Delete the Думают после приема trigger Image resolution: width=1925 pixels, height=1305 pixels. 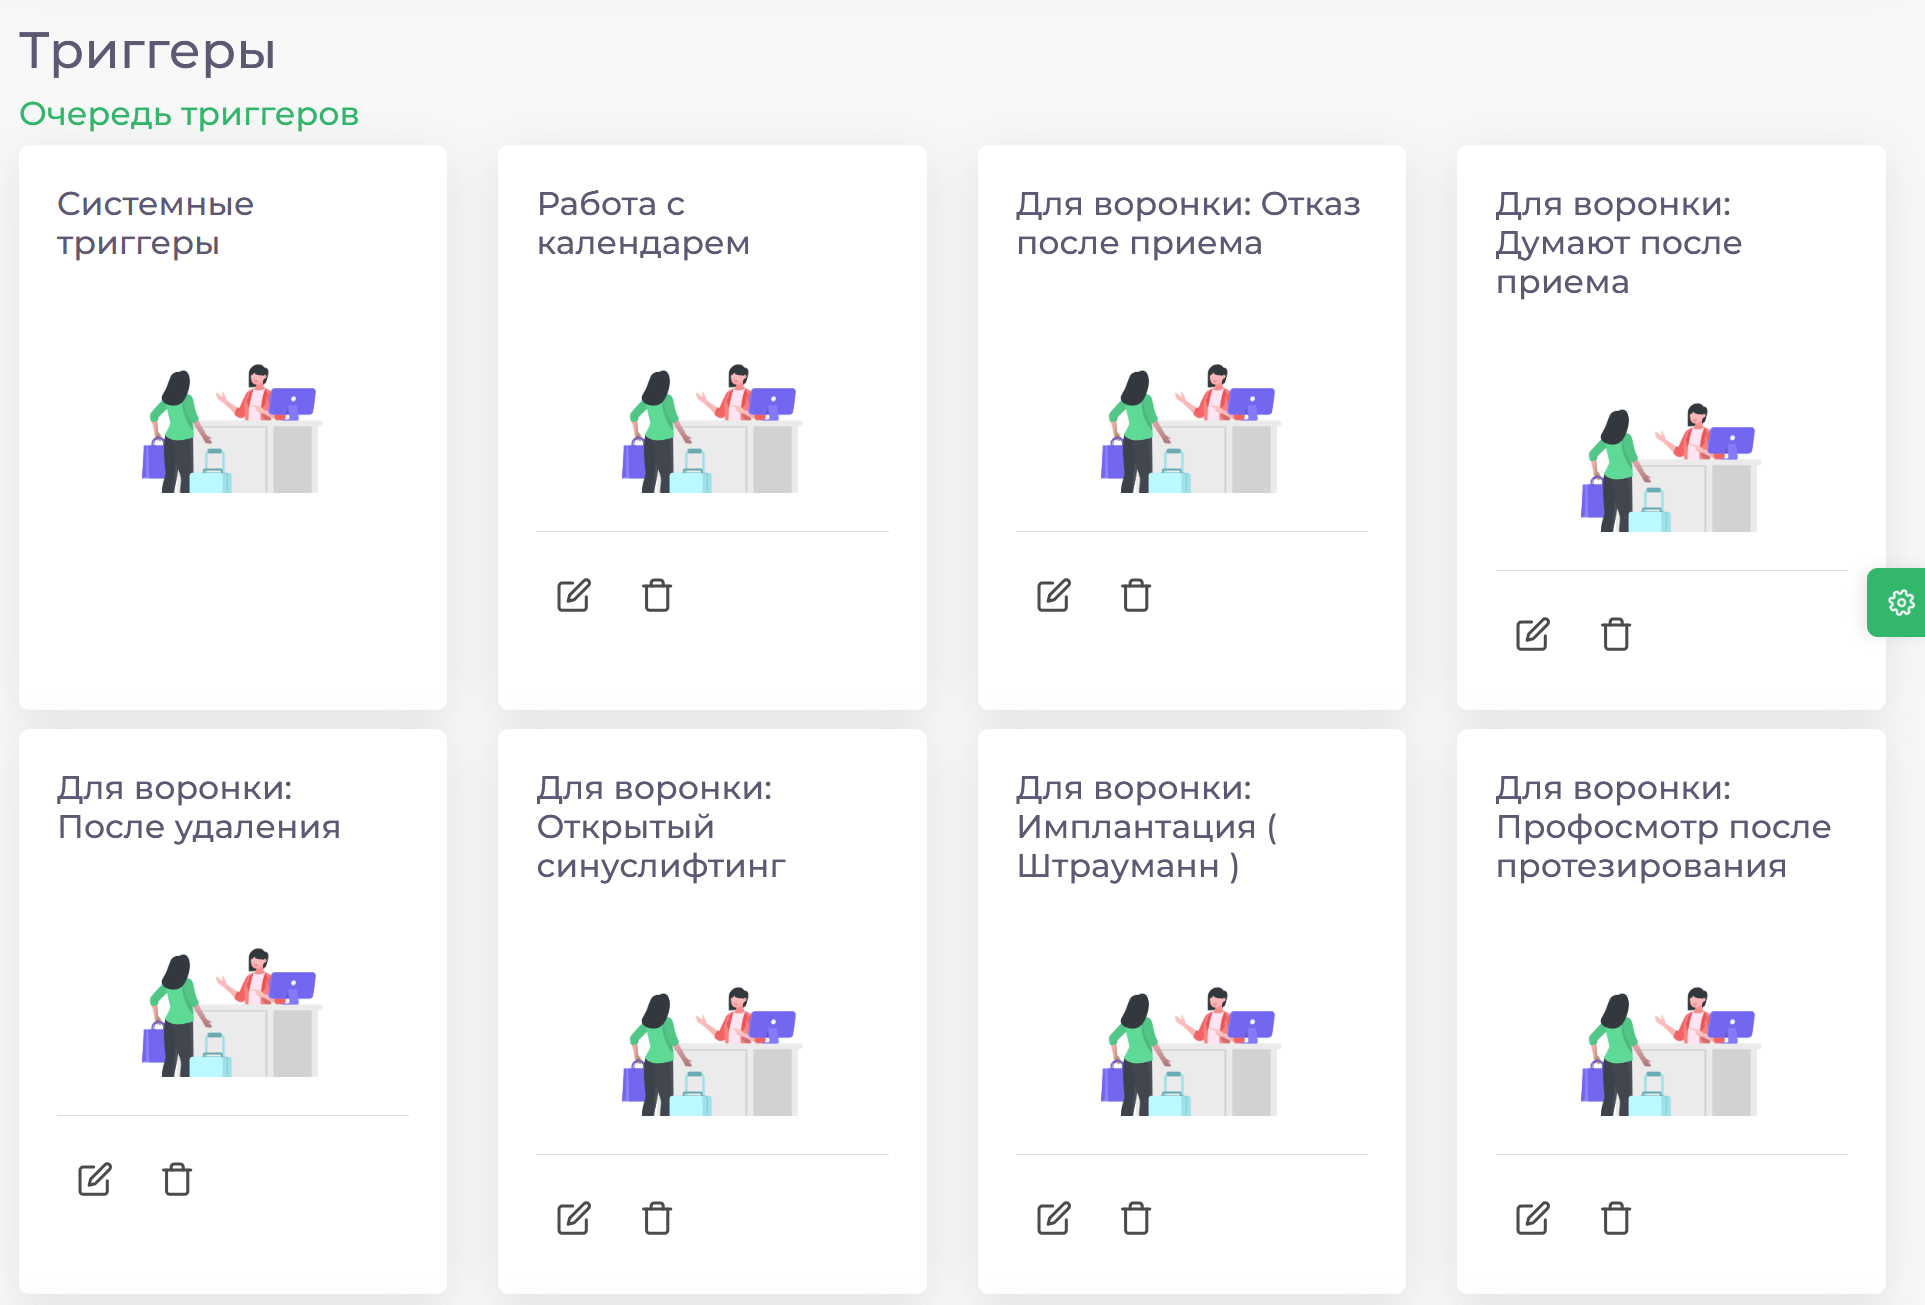(x=1616, y=634)
